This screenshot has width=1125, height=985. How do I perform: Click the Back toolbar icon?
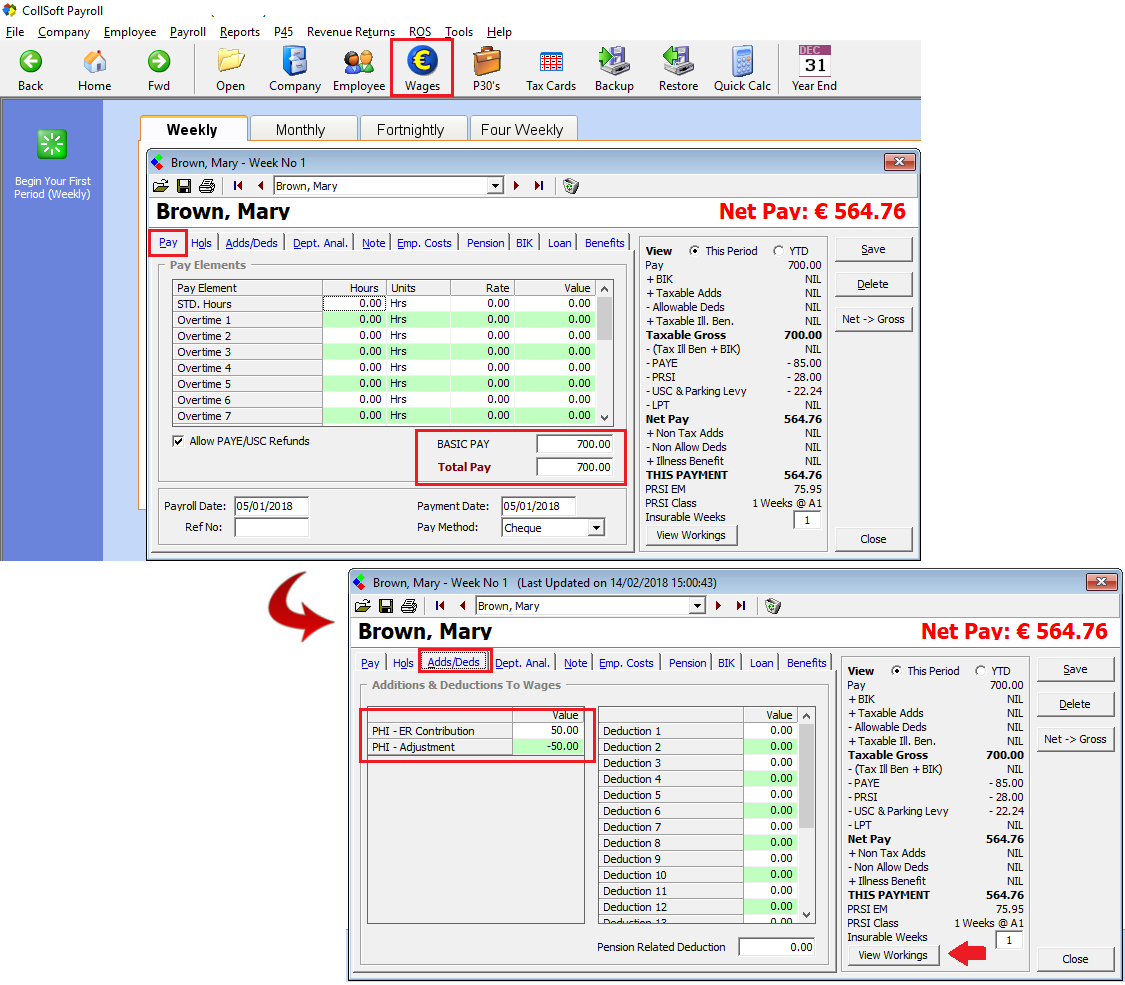(30, 62)
